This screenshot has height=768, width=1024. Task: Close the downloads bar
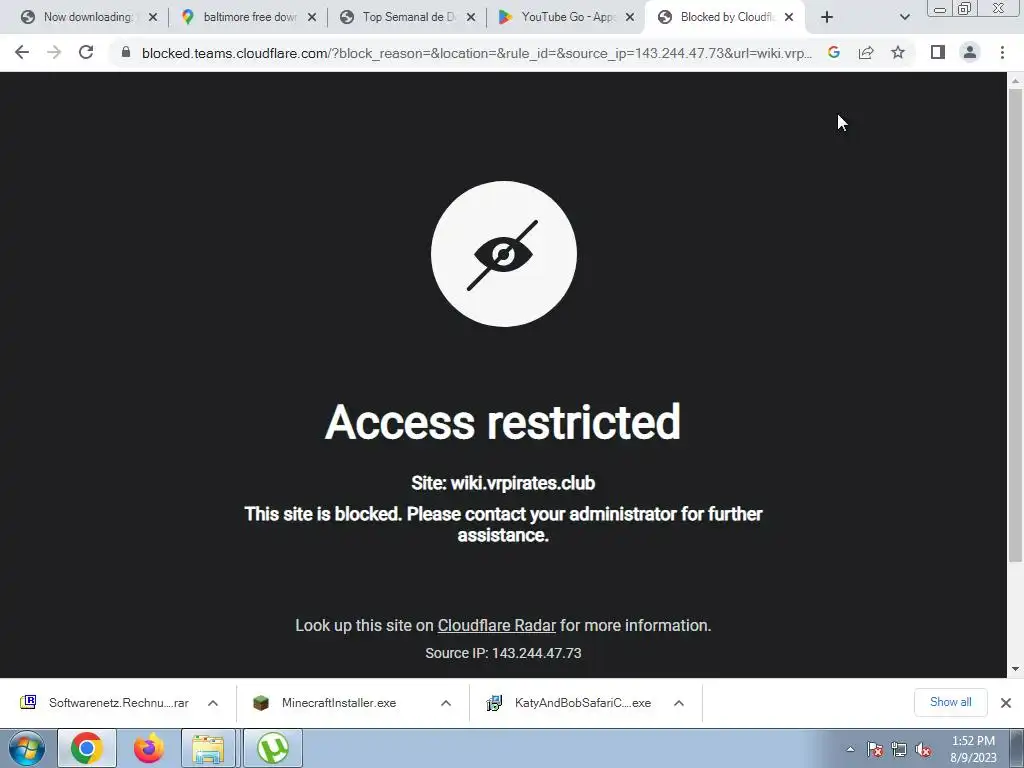1006,703
